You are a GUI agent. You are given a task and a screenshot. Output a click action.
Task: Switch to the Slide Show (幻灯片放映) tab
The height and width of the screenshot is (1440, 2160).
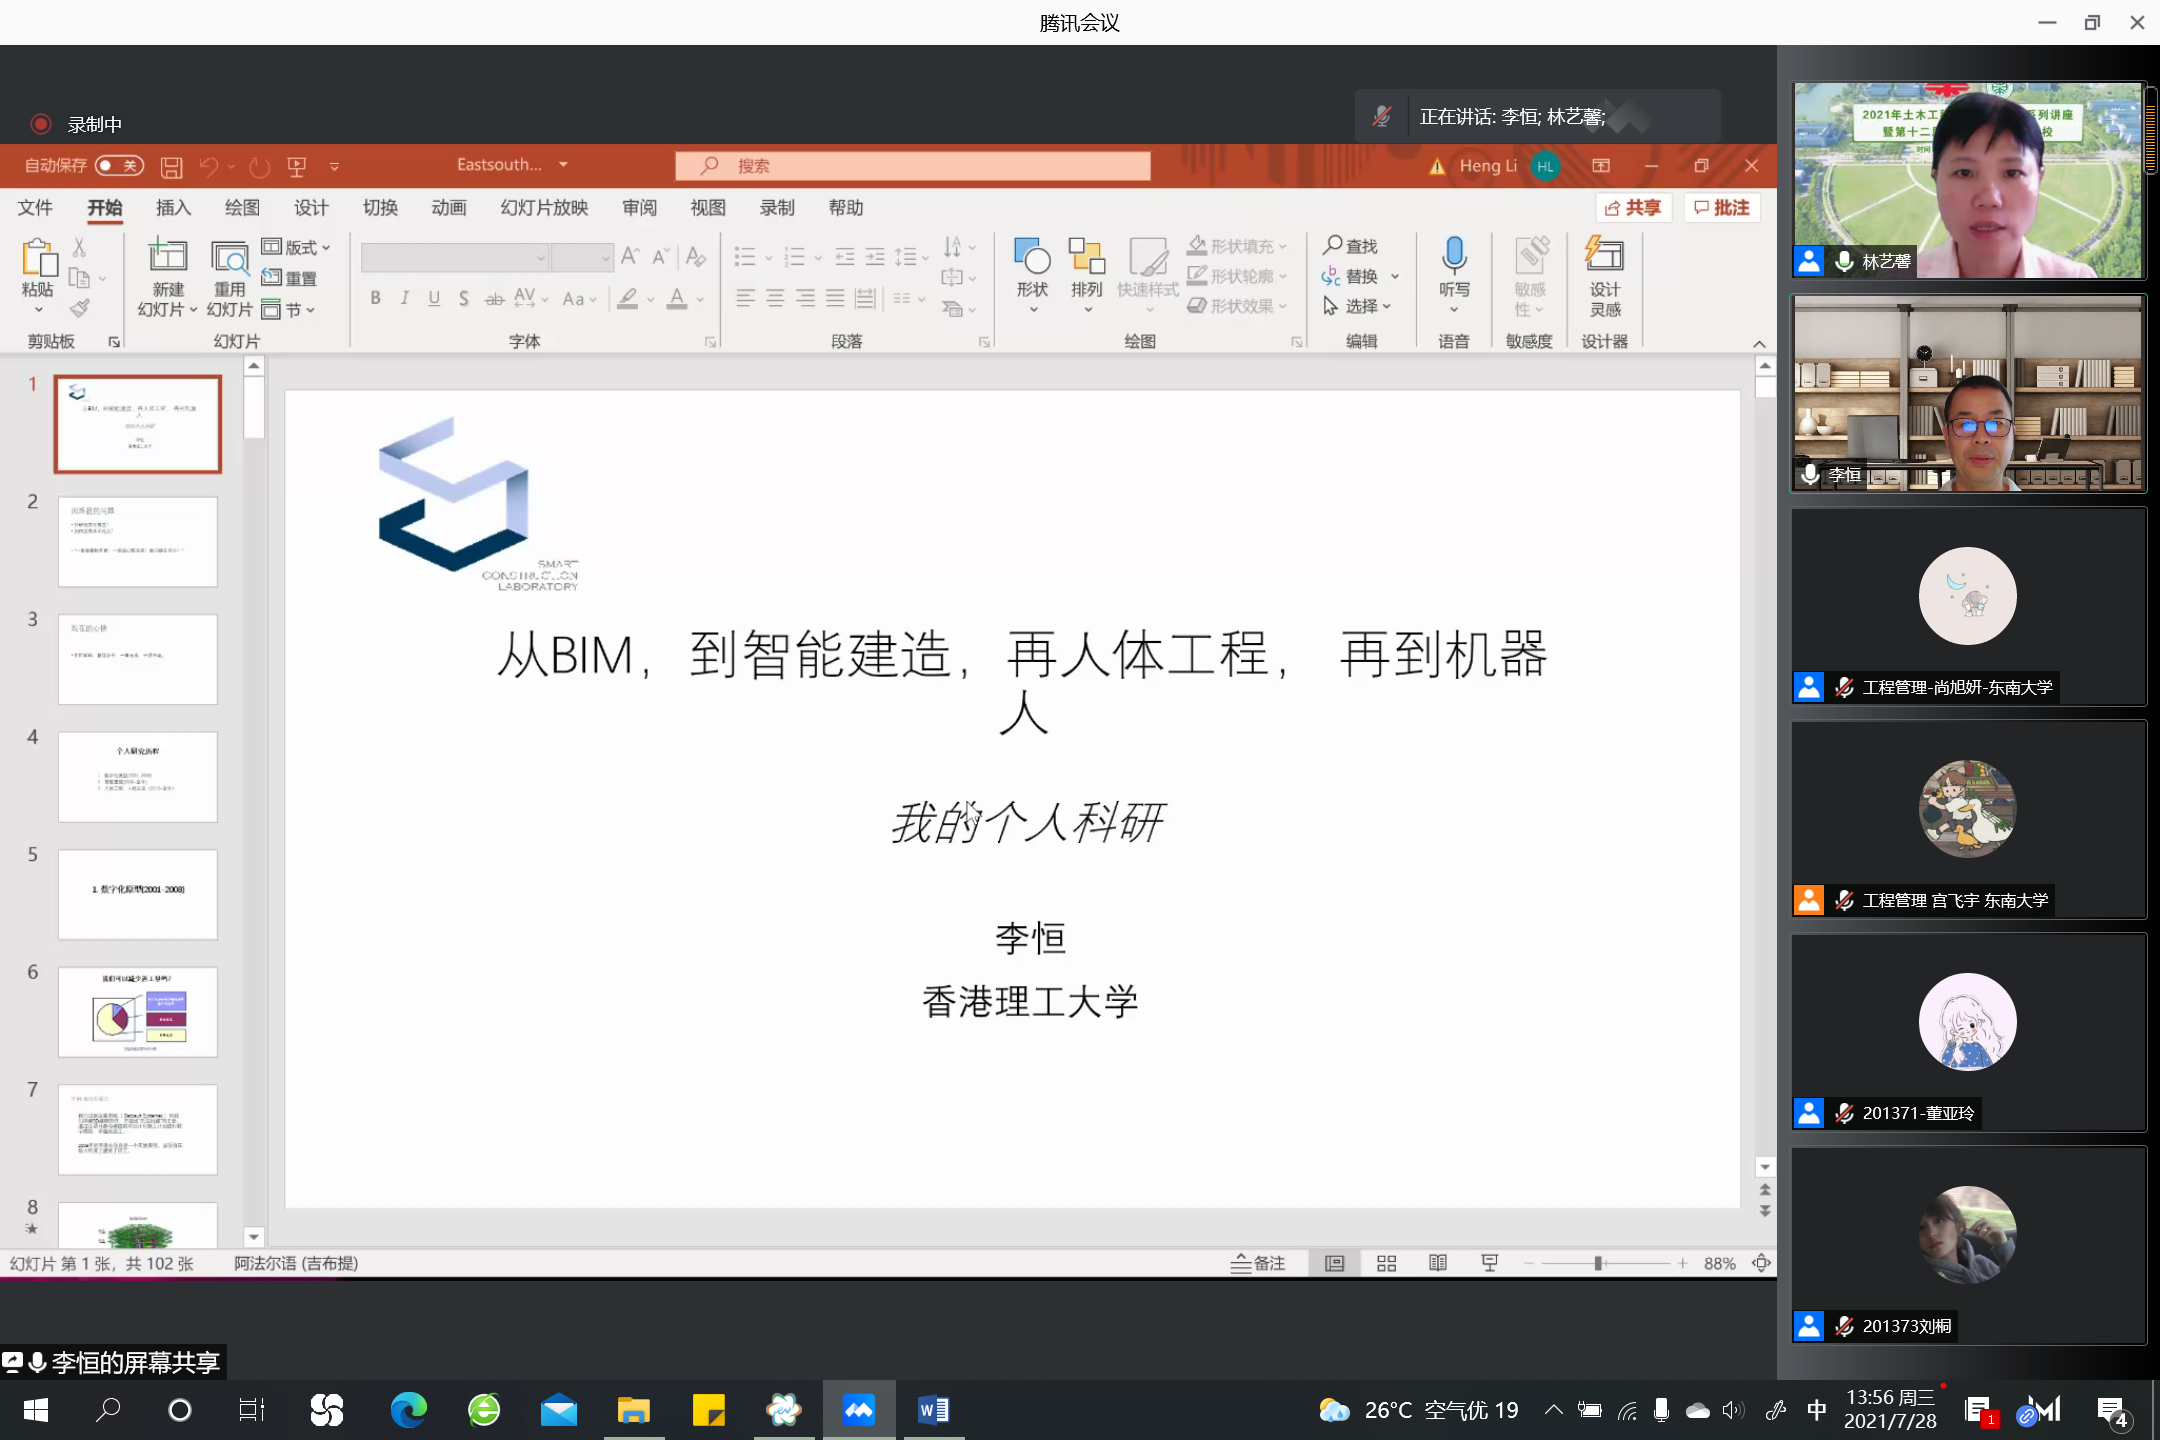543,207
